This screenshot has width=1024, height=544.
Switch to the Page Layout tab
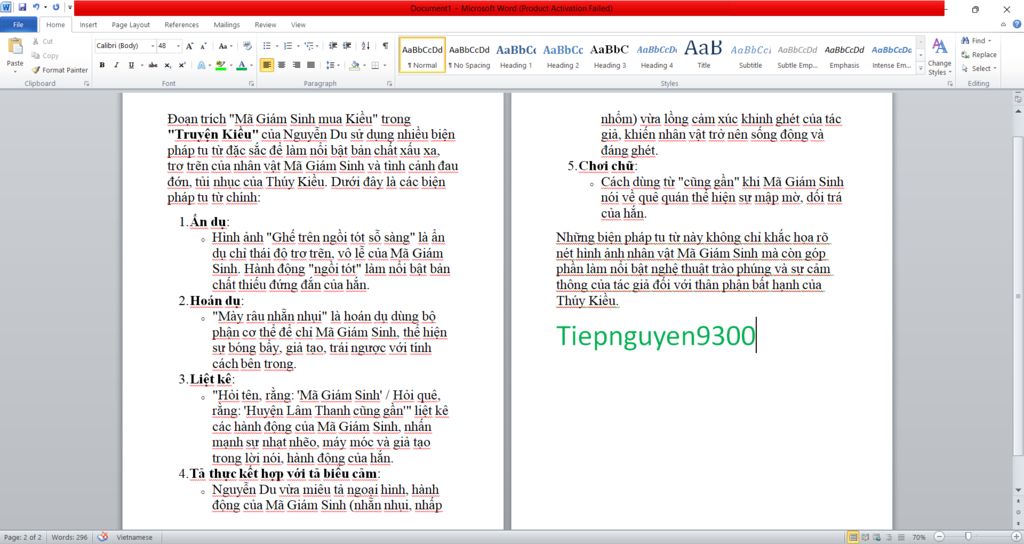[131, 25]
